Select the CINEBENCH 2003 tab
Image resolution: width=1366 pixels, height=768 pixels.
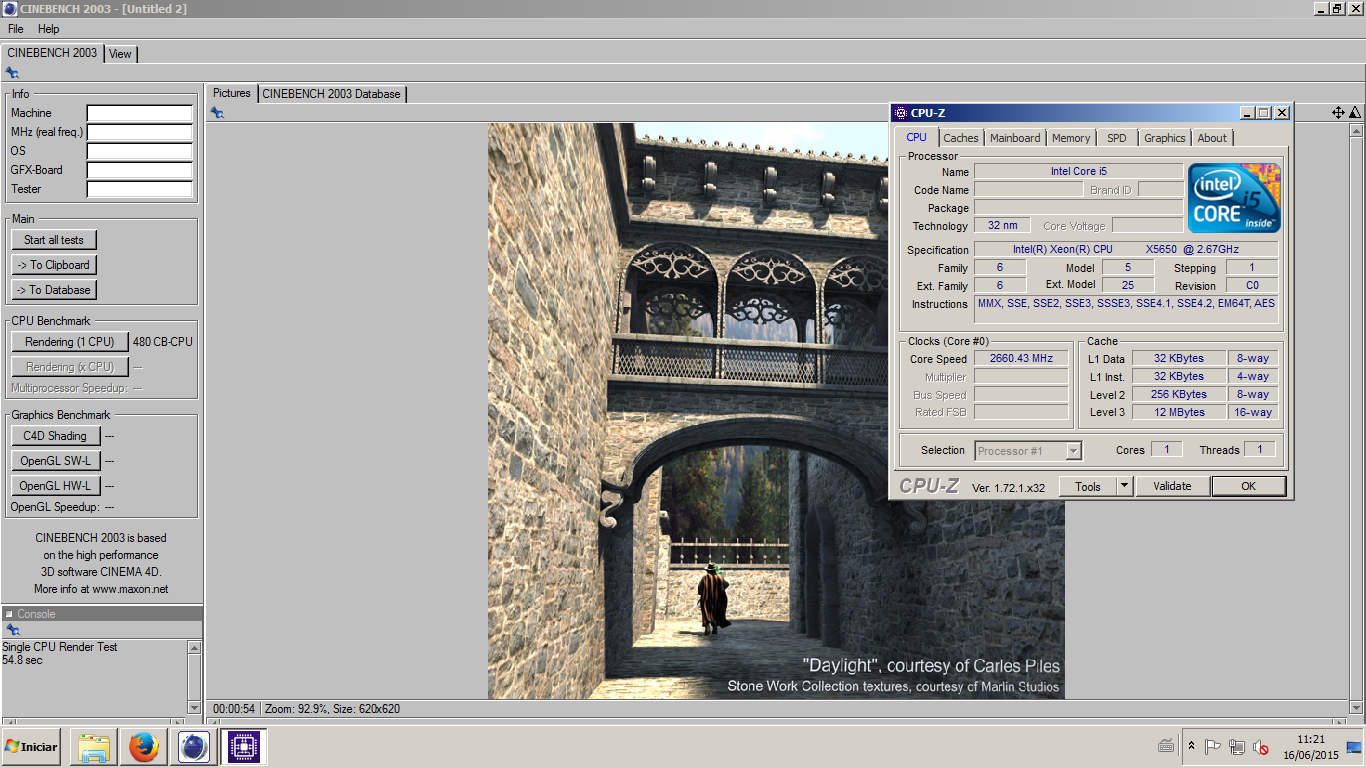(x=52, y=53)
